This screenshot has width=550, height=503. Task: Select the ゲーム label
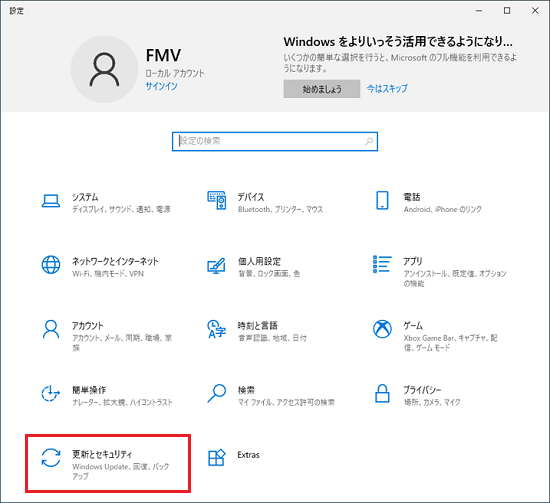point(413,326)
